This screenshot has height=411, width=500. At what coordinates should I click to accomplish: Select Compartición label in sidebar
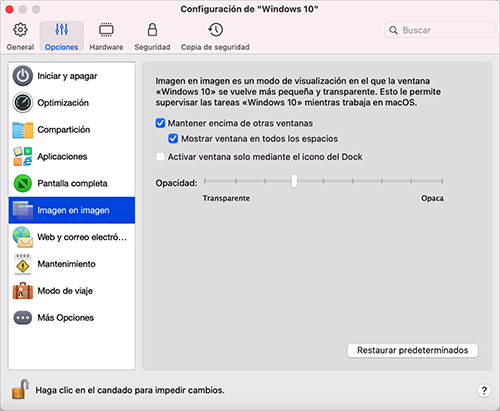pyautogui.click(x=64, y=130)
